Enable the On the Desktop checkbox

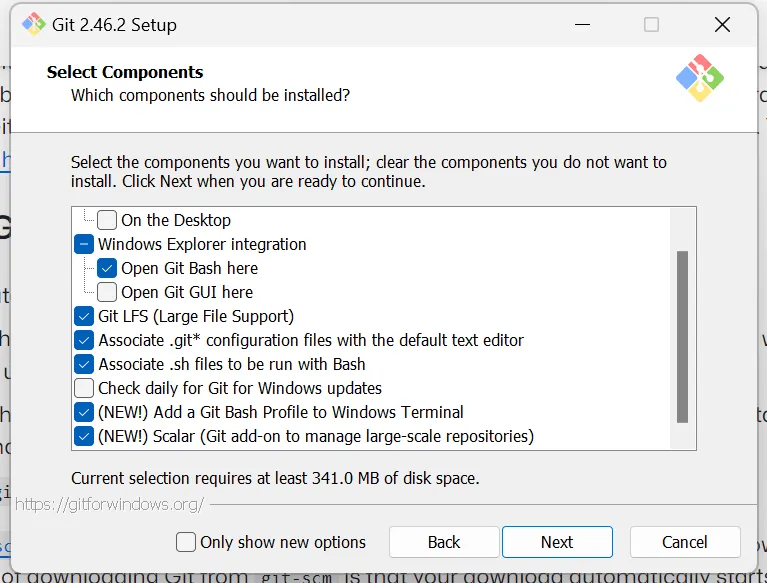(x=107, y=220)
